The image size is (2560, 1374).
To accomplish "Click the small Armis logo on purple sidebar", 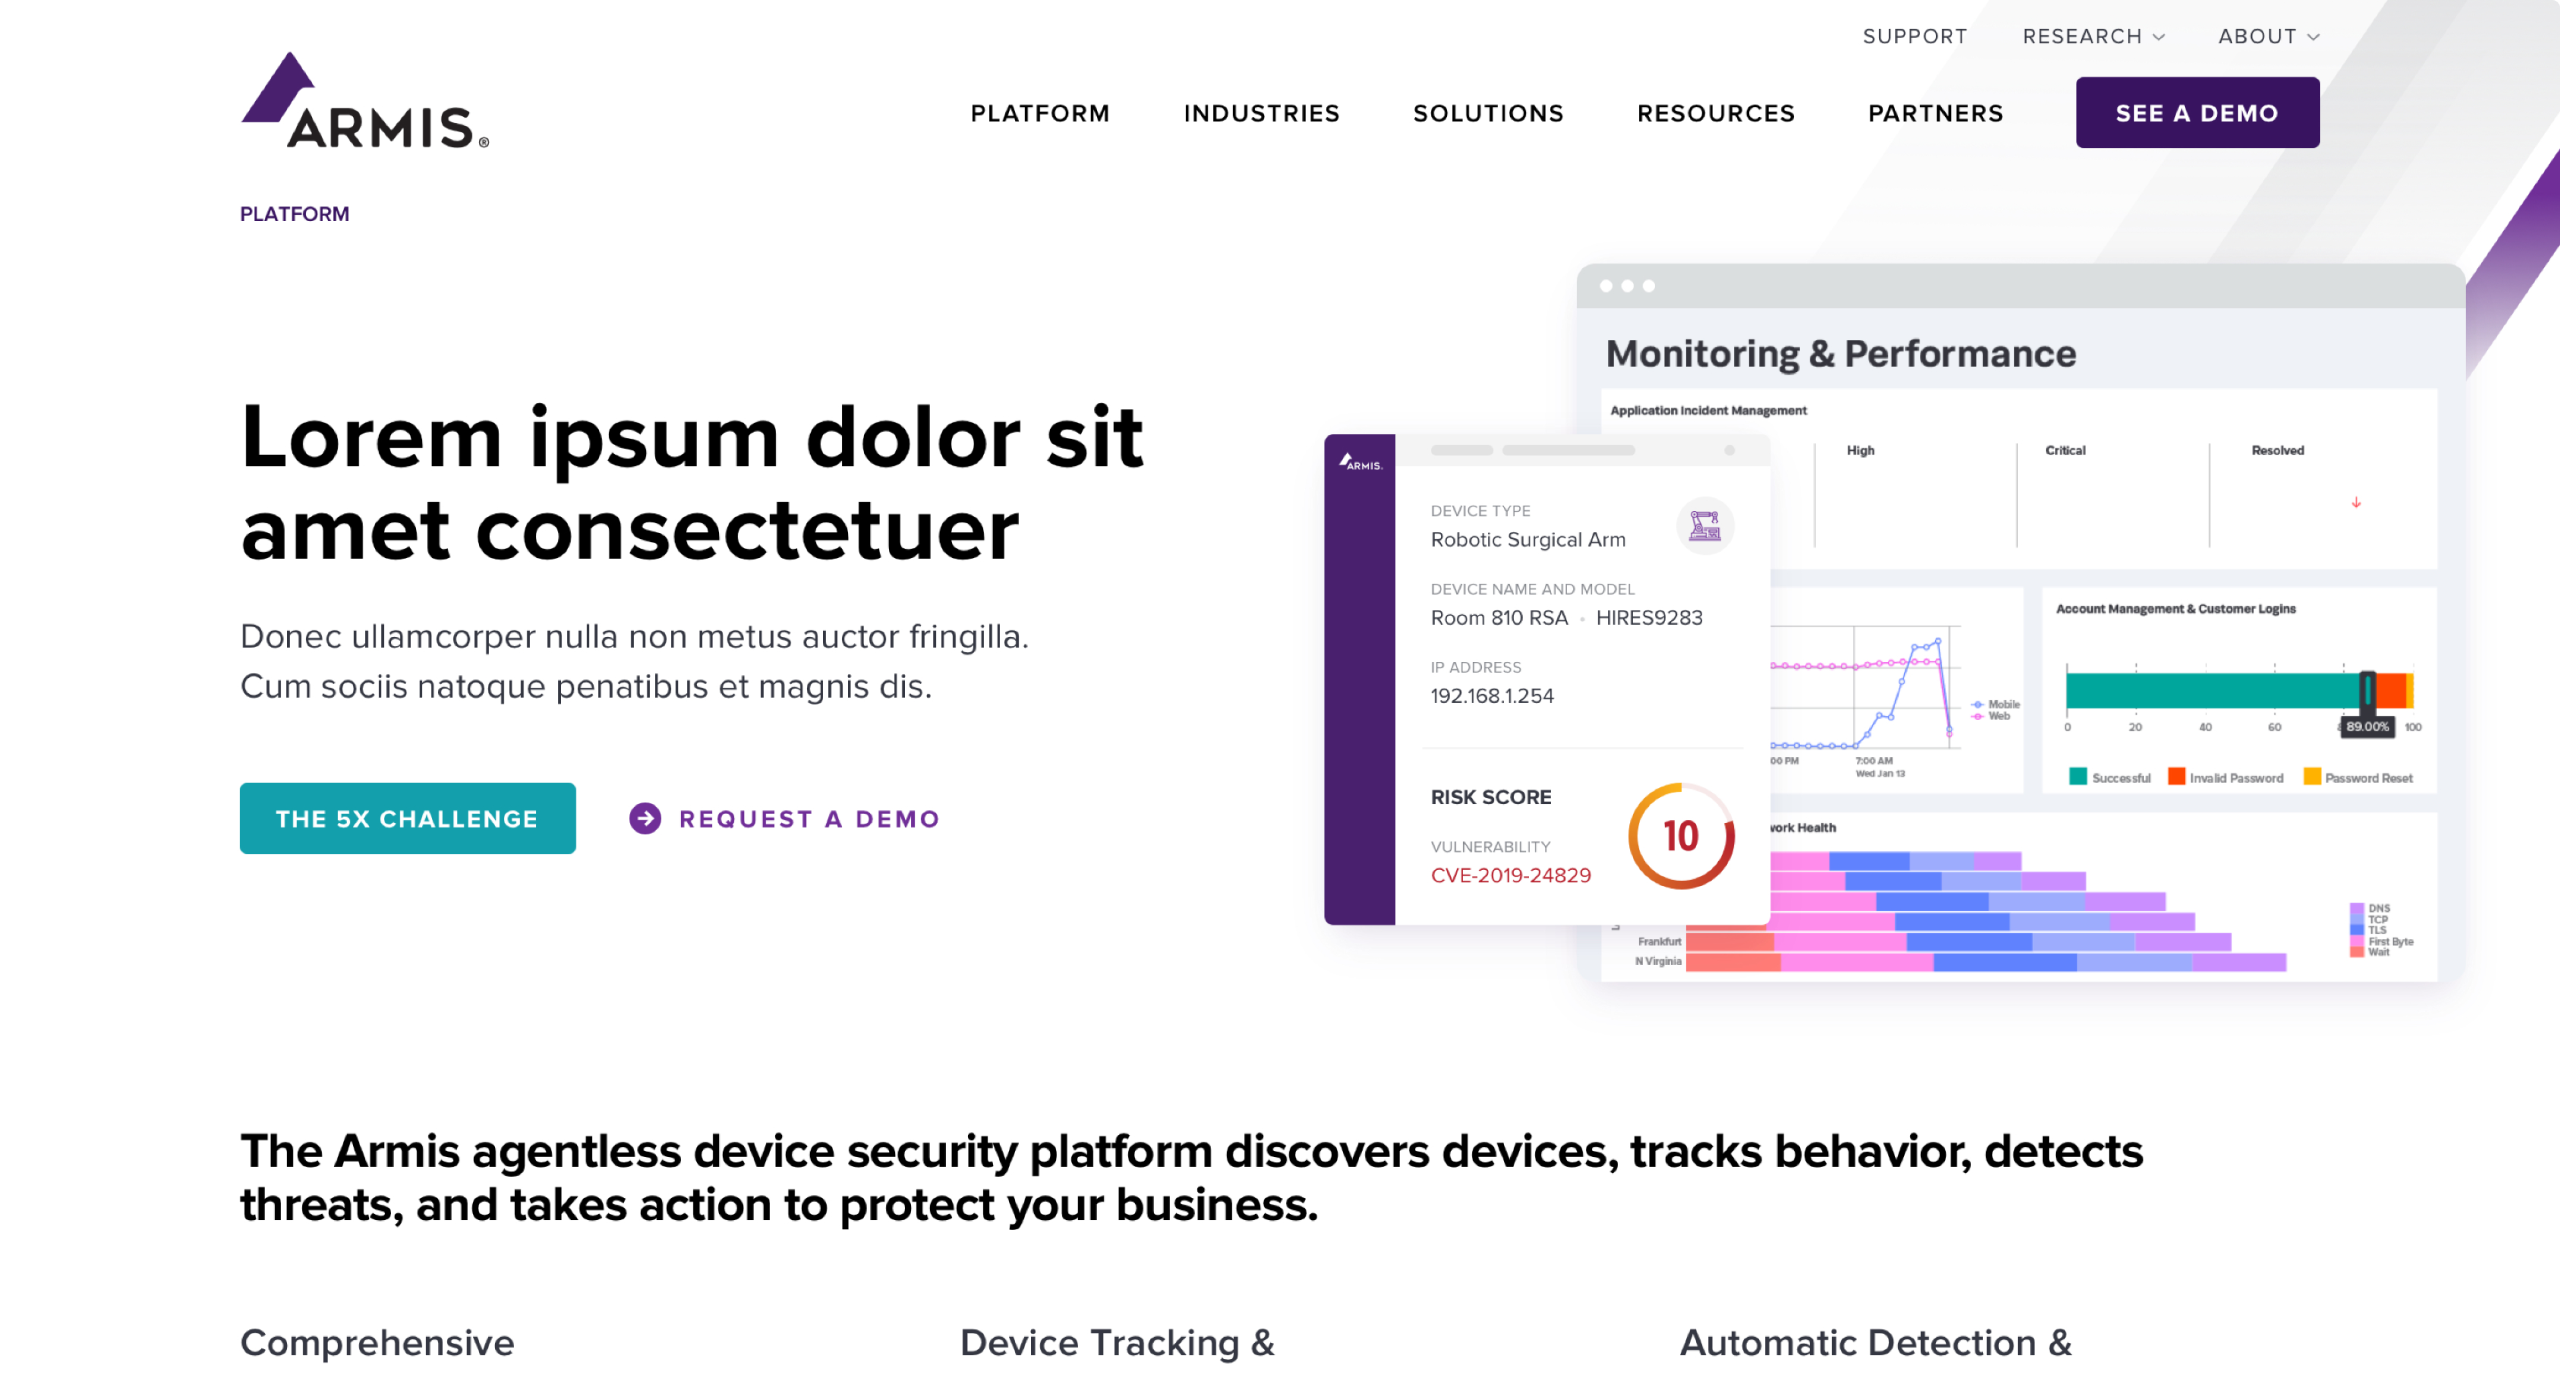I will (1360, 462).
